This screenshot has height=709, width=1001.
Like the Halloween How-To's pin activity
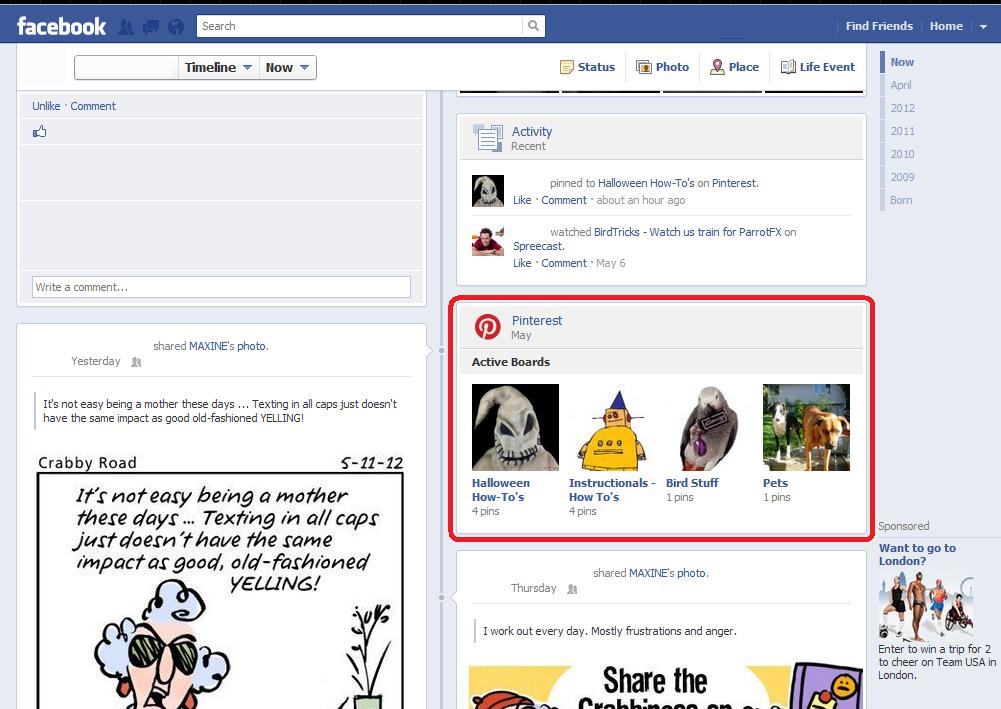pos(522,200)
